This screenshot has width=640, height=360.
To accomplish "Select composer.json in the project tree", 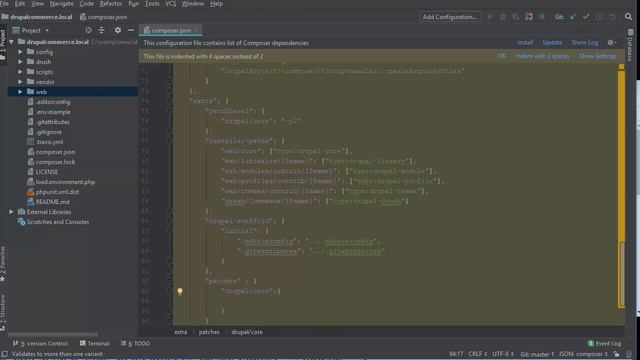I will [x=55, y=152].
